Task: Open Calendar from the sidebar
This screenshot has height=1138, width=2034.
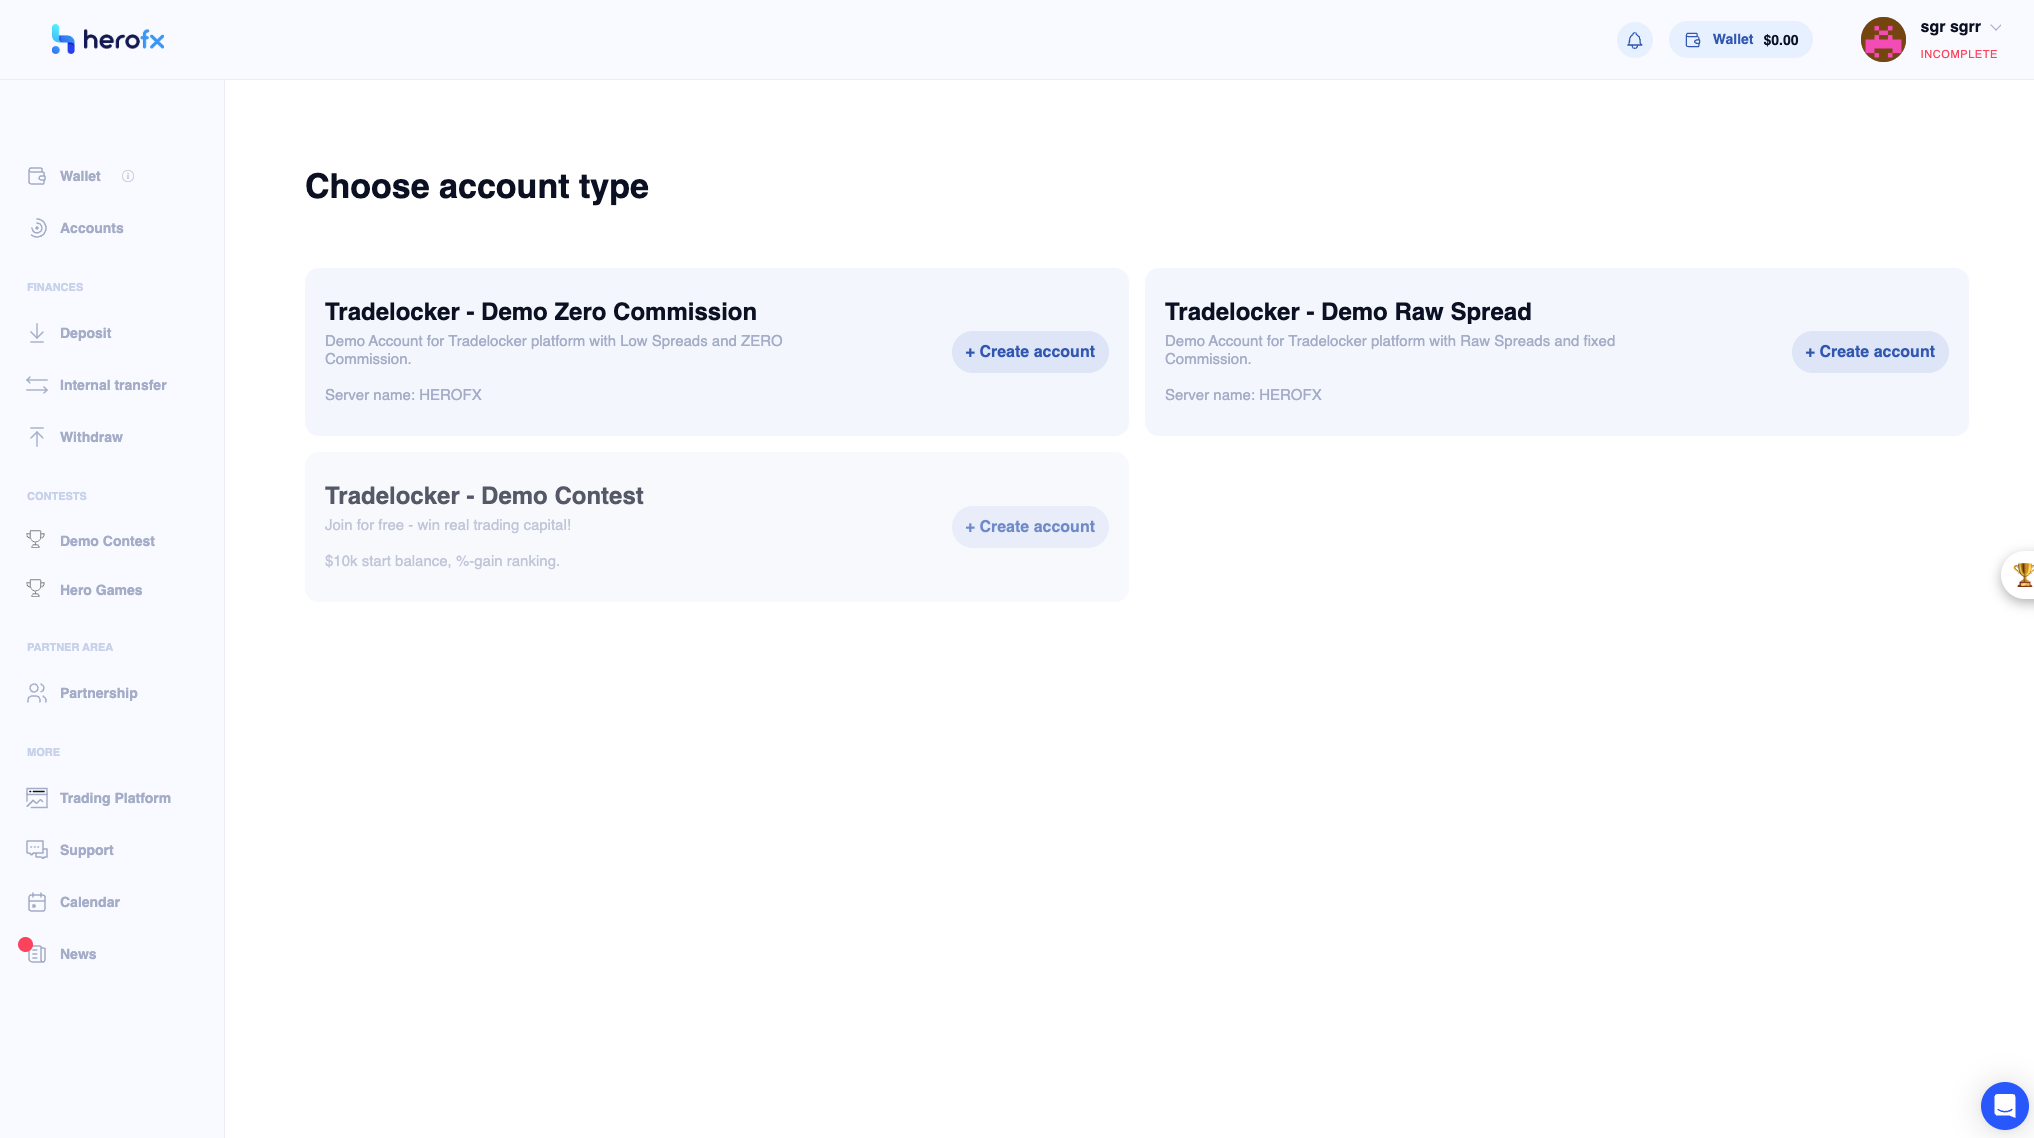Action: pyautogui.click(x=90, y=902)
